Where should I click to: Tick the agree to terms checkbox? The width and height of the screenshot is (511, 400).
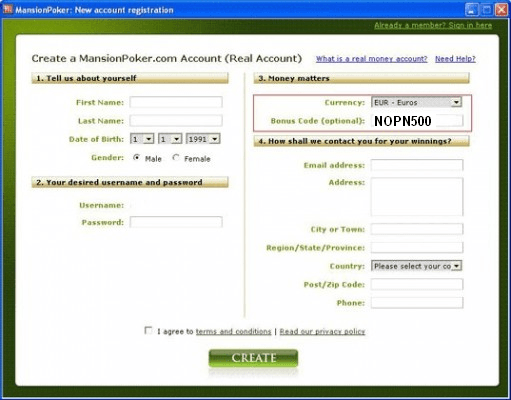point(148,330)
